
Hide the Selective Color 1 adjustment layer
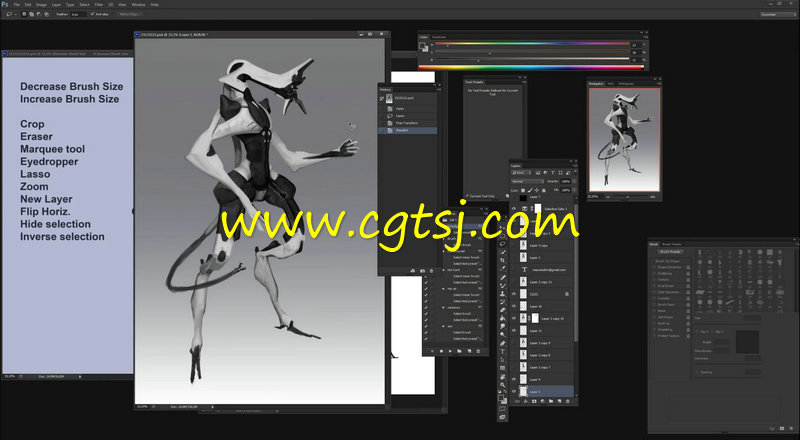pyautogui.click(x=514, y=208)
